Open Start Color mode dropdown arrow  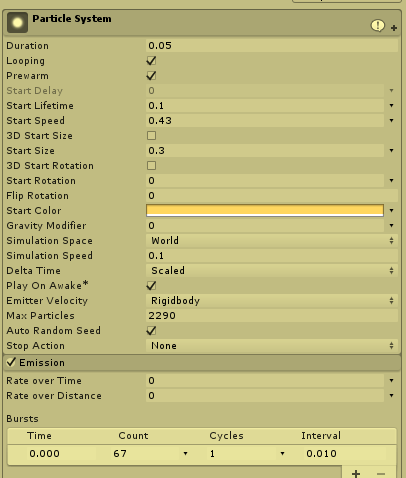[392, 211]
